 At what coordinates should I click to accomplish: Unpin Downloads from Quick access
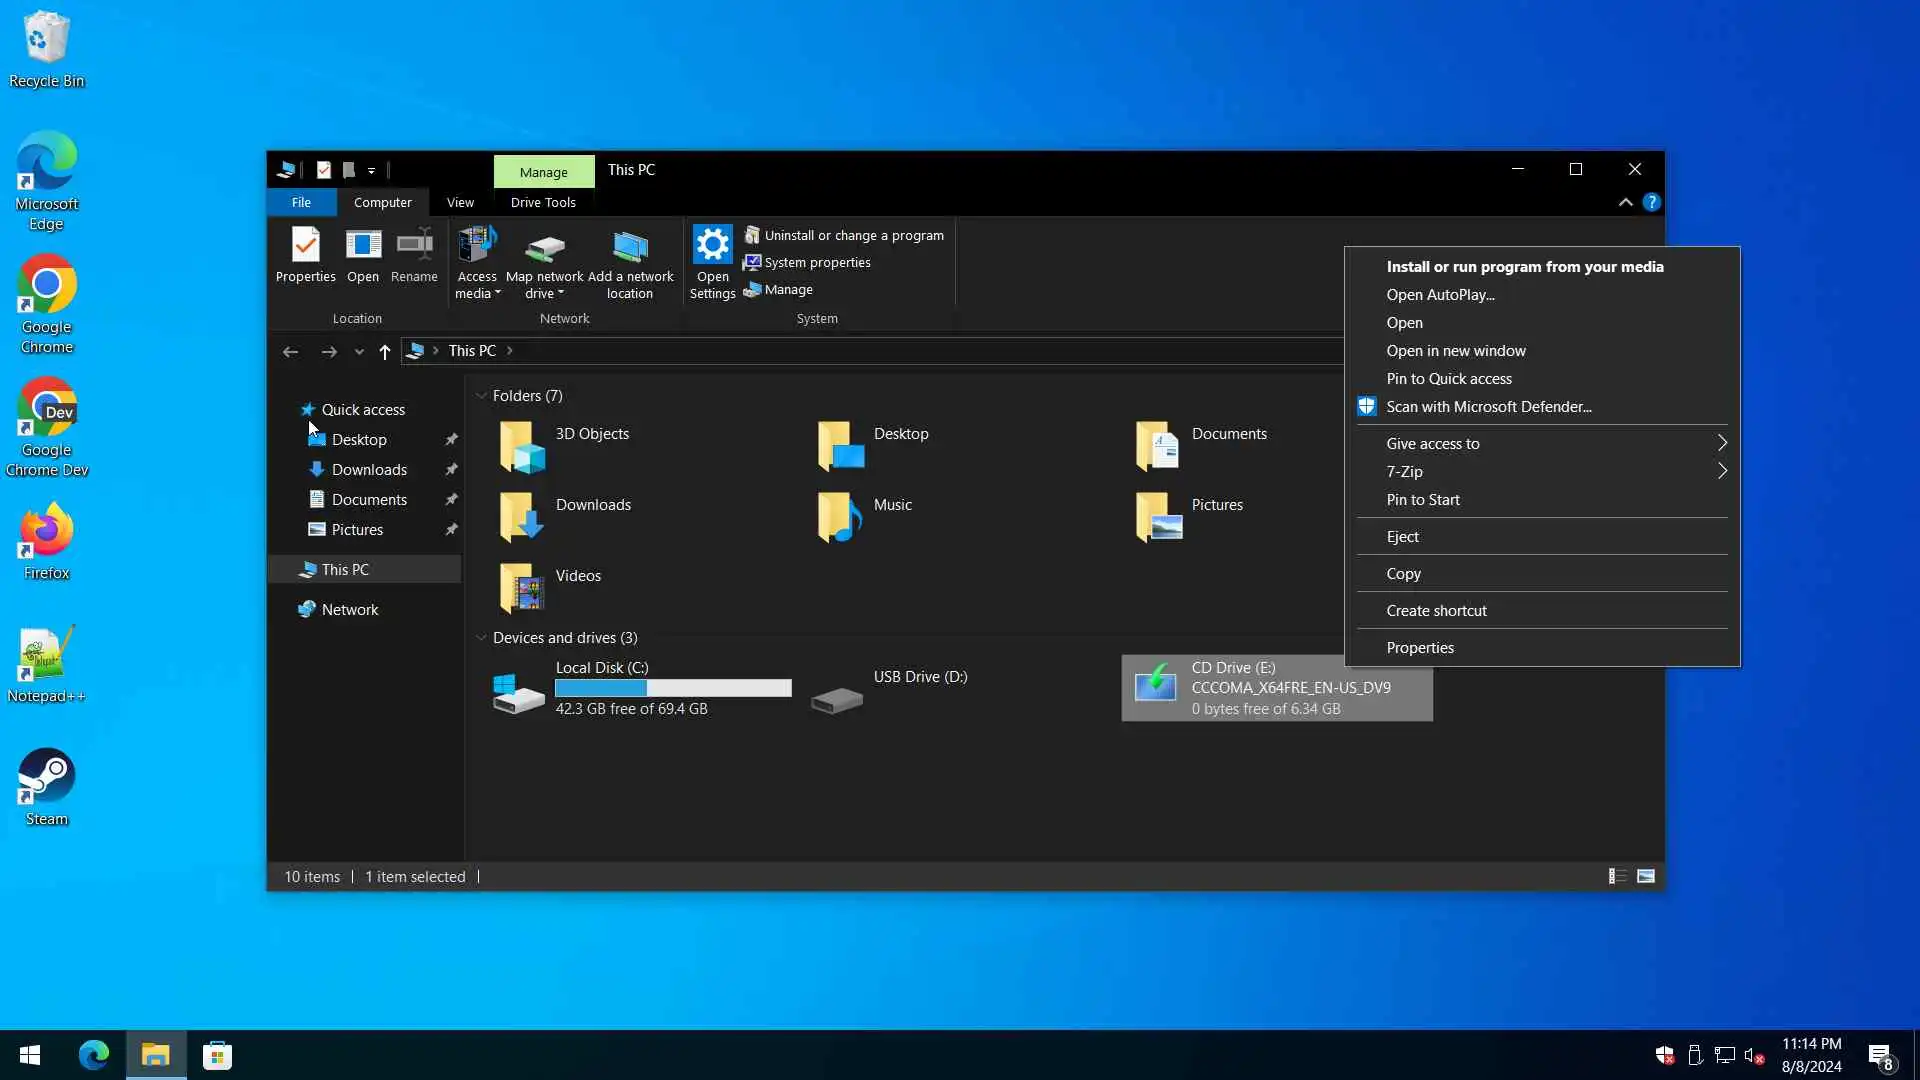[x=451, y=469]
